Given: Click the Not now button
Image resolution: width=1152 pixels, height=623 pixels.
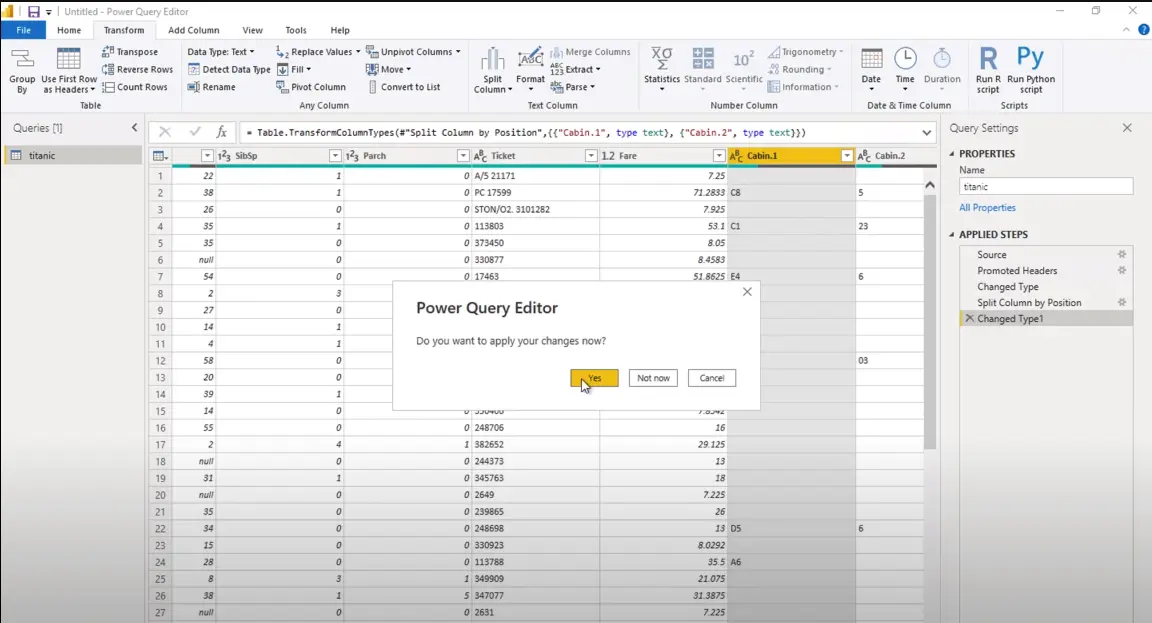Looking at the screenshot, I should coord(653,378).
